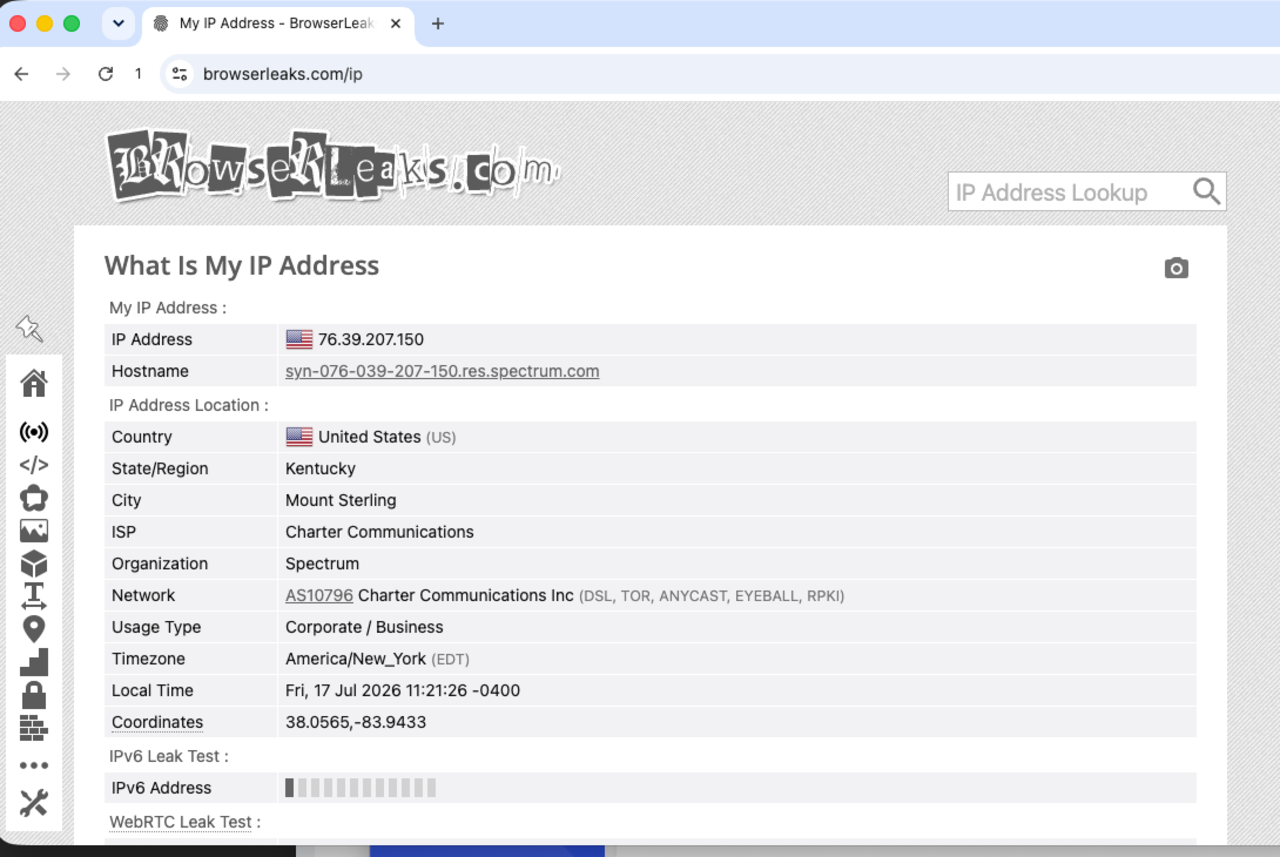Click the Corporate / Business usage value
Viewport: 1280px width, 857px height.
point(364,627)
